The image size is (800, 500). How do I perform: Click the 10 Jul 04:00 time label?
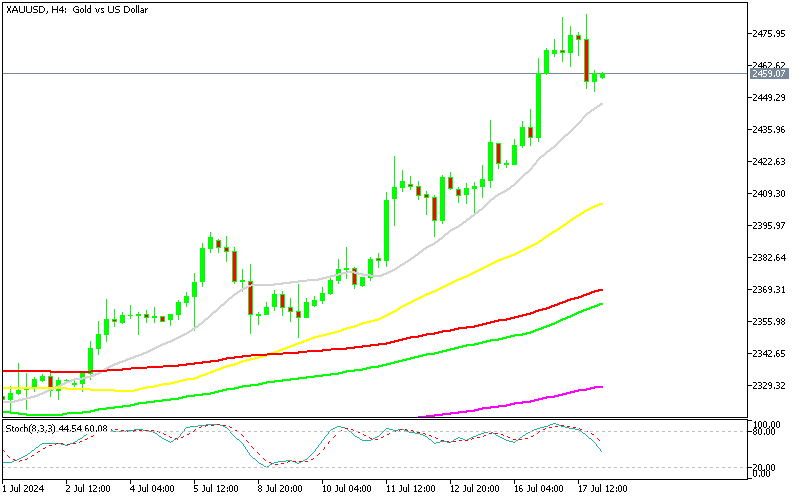pos(347,489)
